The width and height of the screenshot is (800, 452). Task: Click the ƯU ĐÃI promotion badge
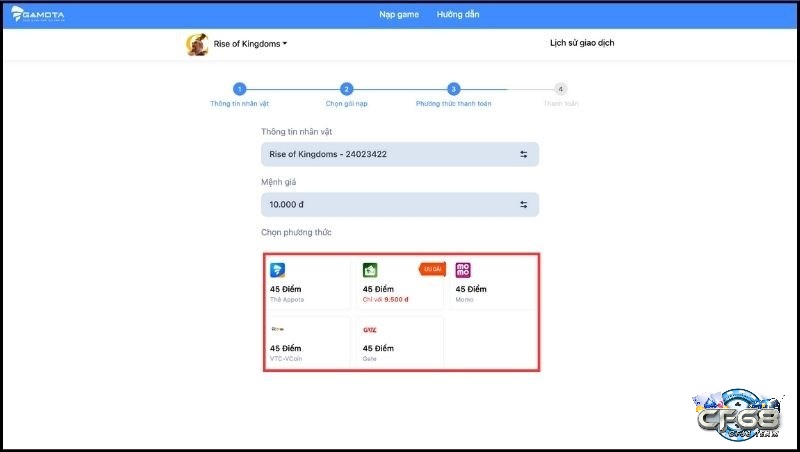click(x=432, y=269)
